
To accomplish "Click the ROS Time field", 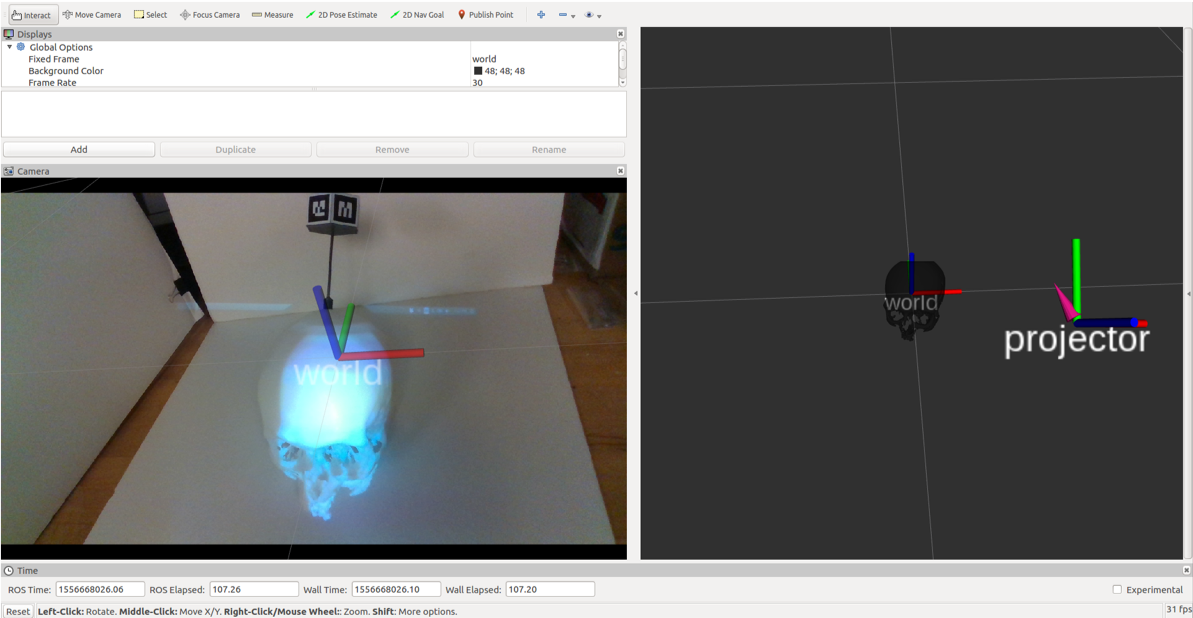I will [x=100, y=590].
